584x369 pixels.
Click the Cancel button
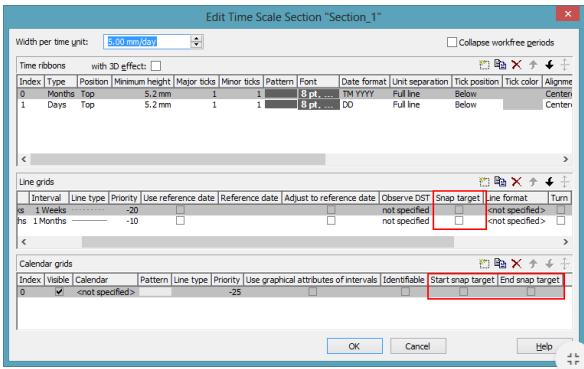click(x=418, y=346)
